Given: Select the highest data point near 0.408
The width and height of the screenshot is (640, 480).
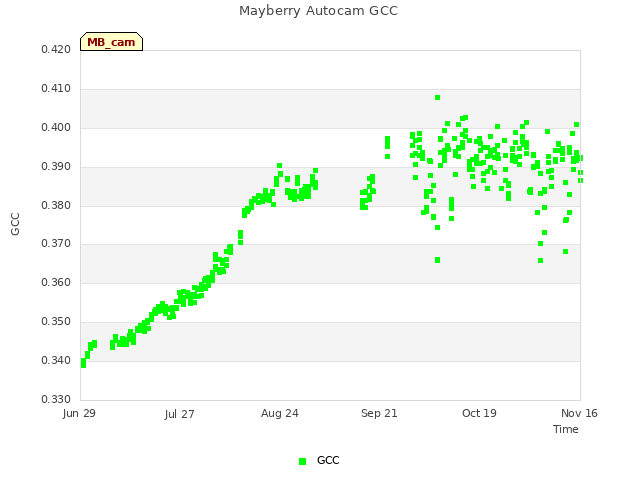Looking at the screenshot, I should click(x=438, y=98).
